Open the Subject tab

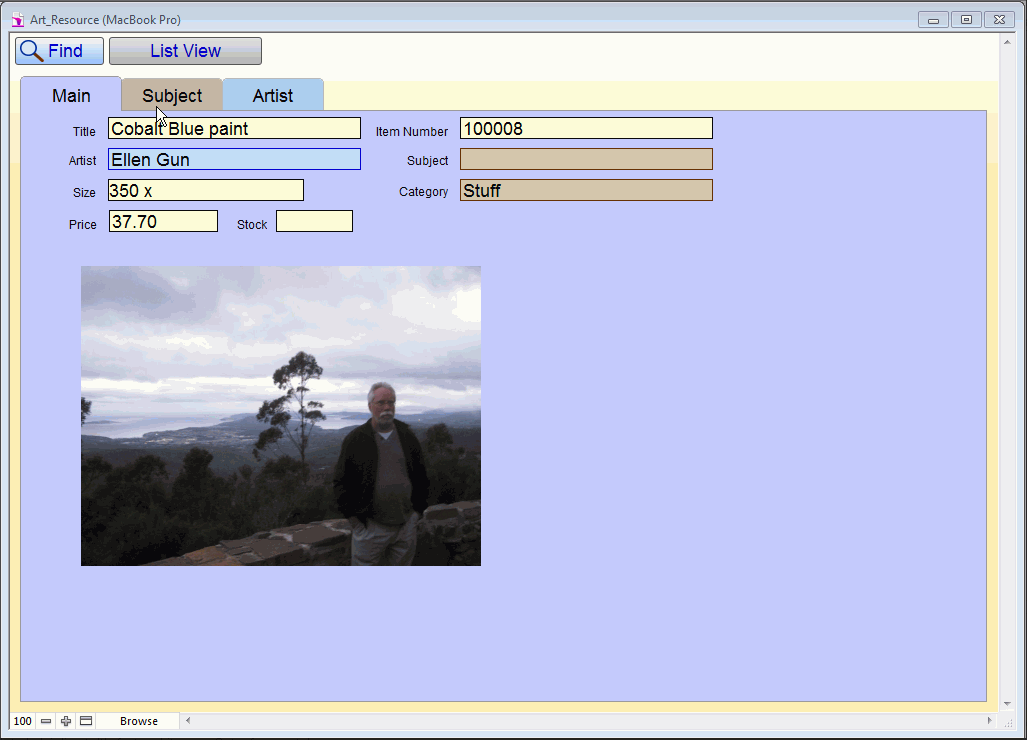pyautogui.click(x=172, y=96)
